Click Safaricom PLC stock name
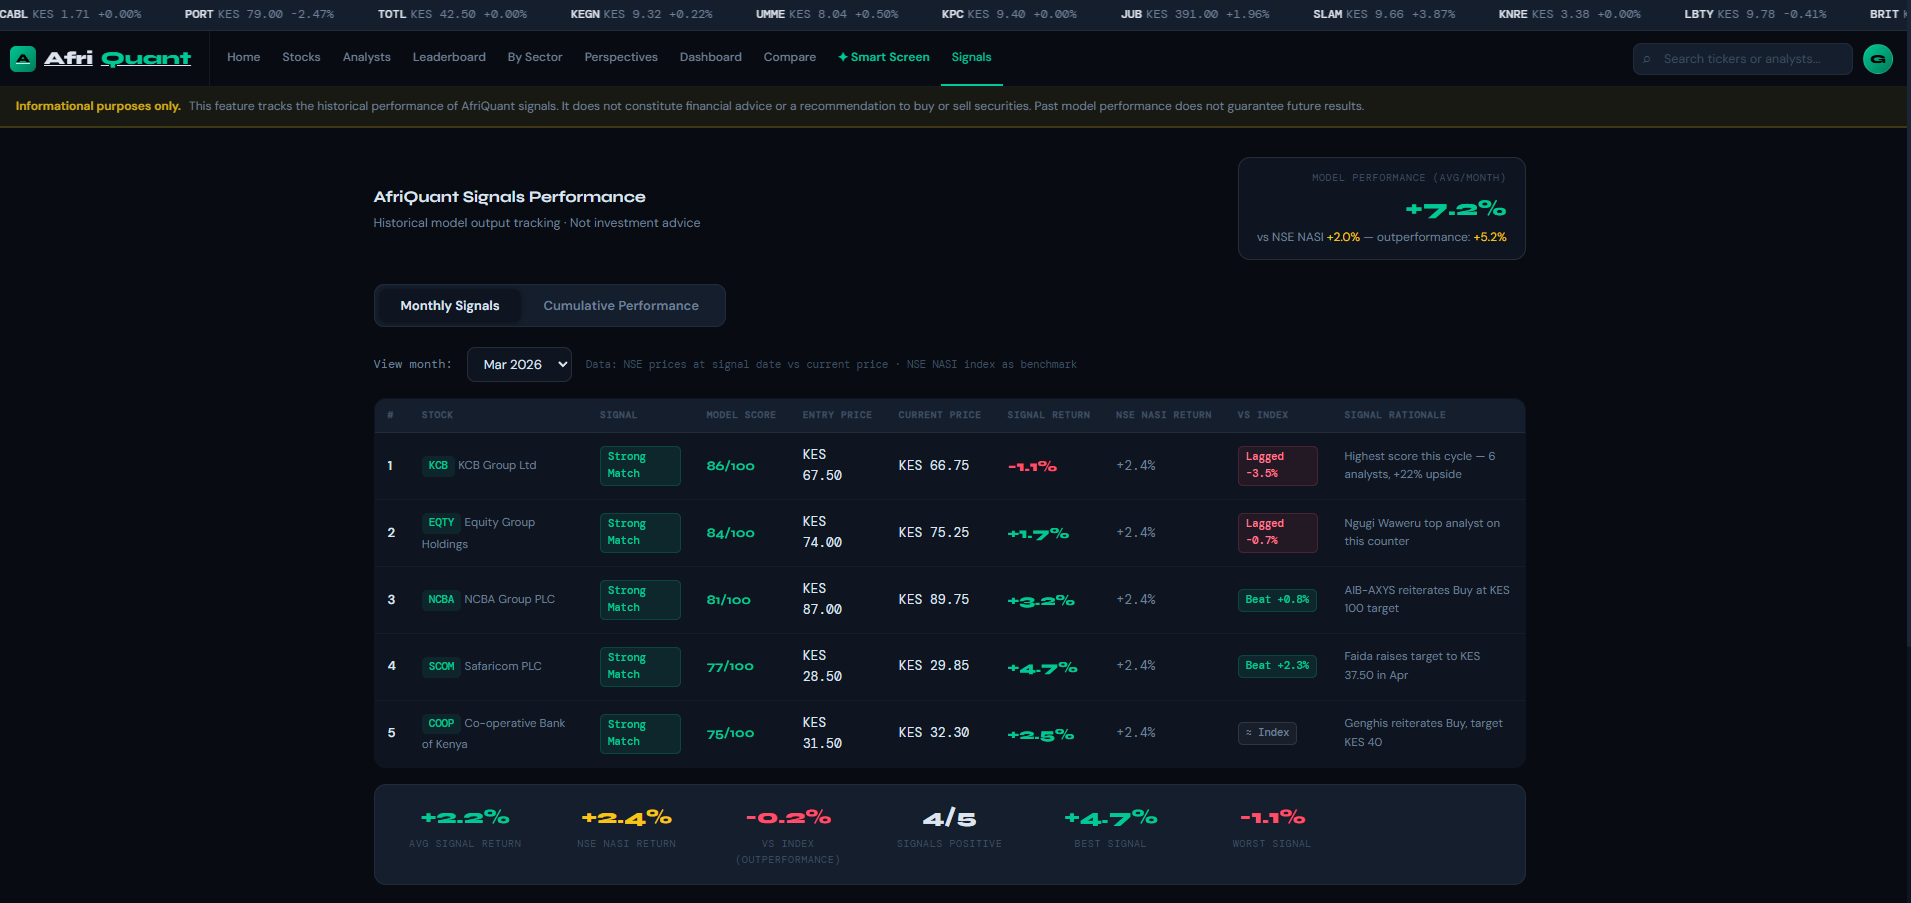1911x903 pixels. 503,666
